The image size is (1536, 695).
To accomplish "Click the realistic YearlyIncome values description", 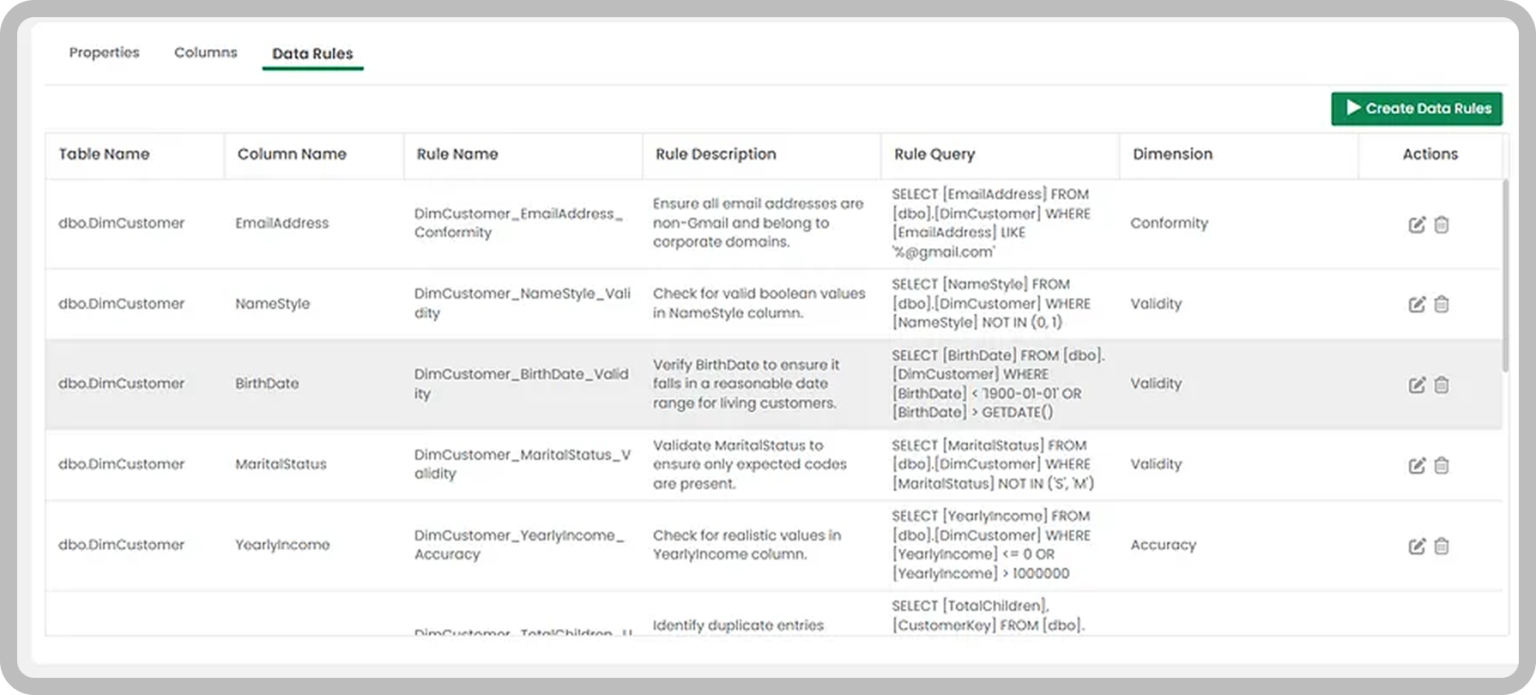I will click(x=747, y=545).
